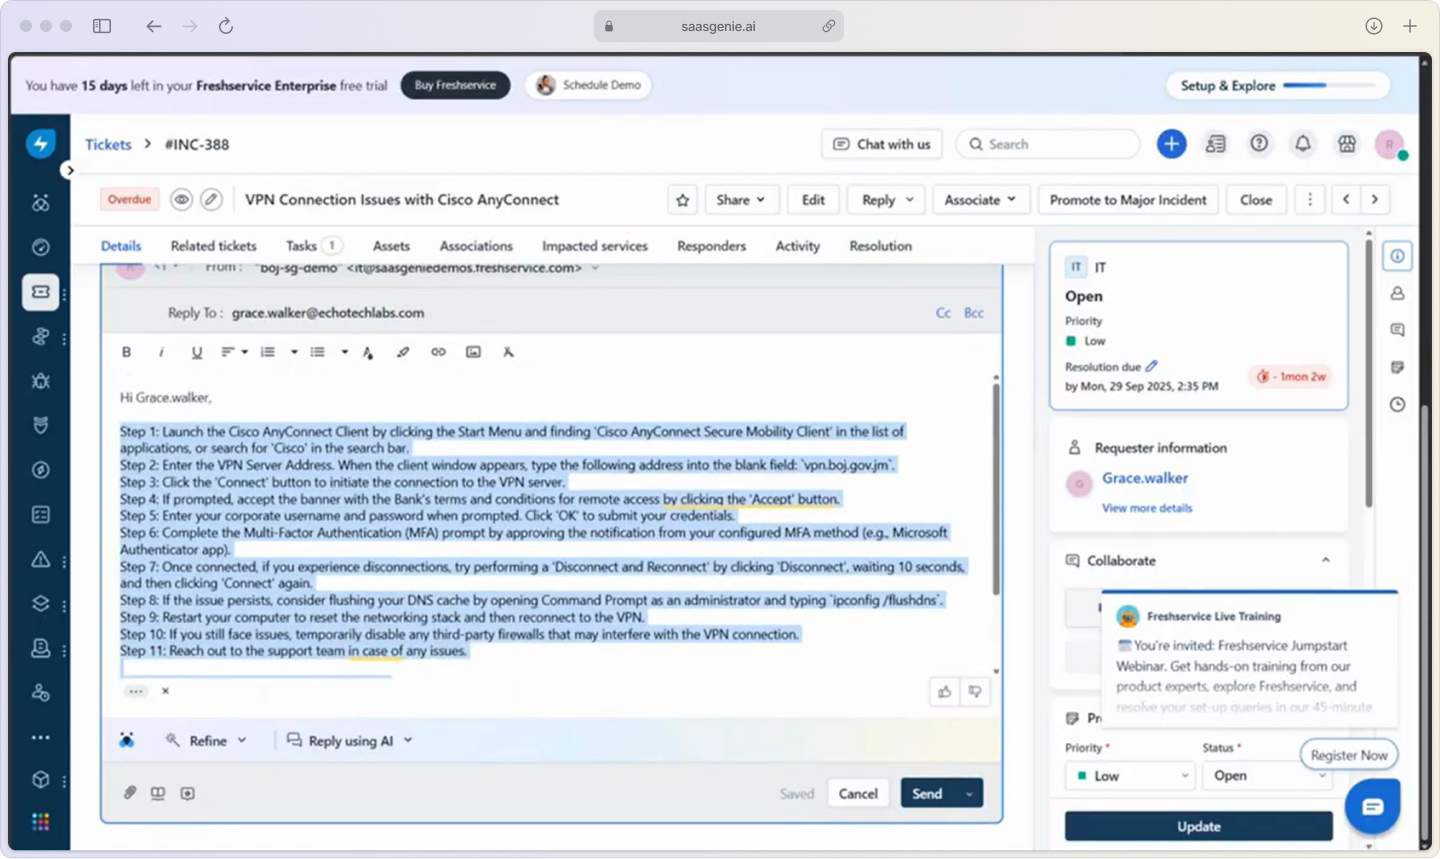The width and height of the screenshot is (1440, 859).
Task: Toggle underline formatting in reply editor
Action: coord(197,352)
